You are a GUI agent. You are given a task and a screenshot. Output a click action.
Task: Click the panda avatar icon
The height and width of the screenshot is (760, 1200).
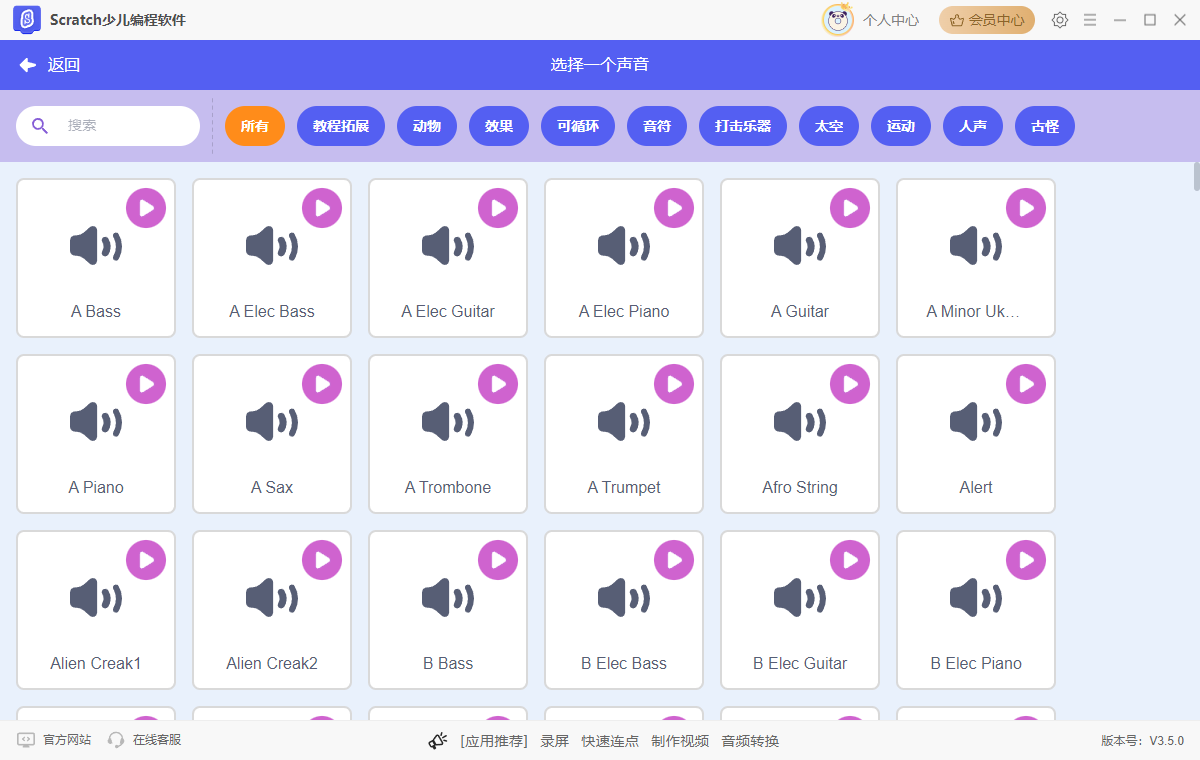pos(837,20)
